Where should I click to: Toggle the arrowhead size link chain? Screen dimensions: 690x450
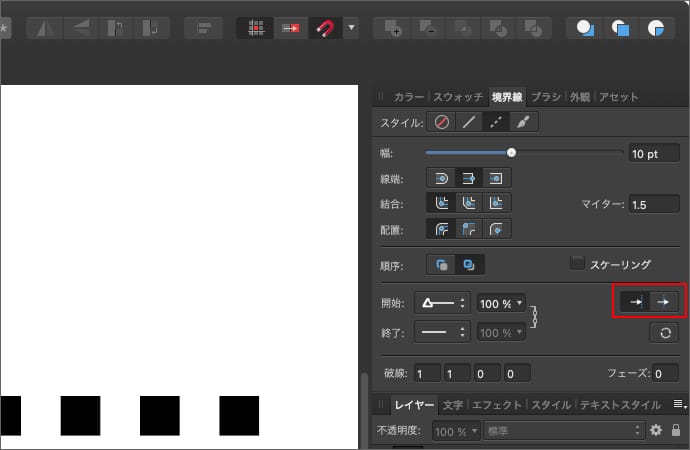(x=535, y=317)
